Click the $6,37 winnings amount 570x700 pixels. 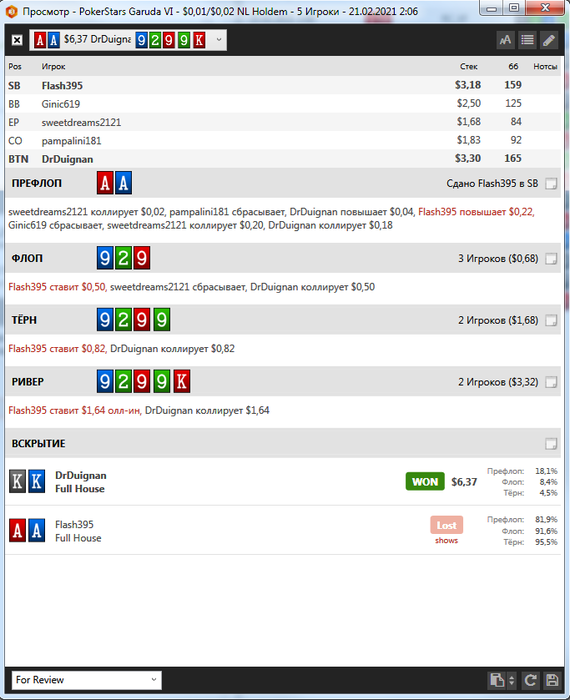pos(464,482)
